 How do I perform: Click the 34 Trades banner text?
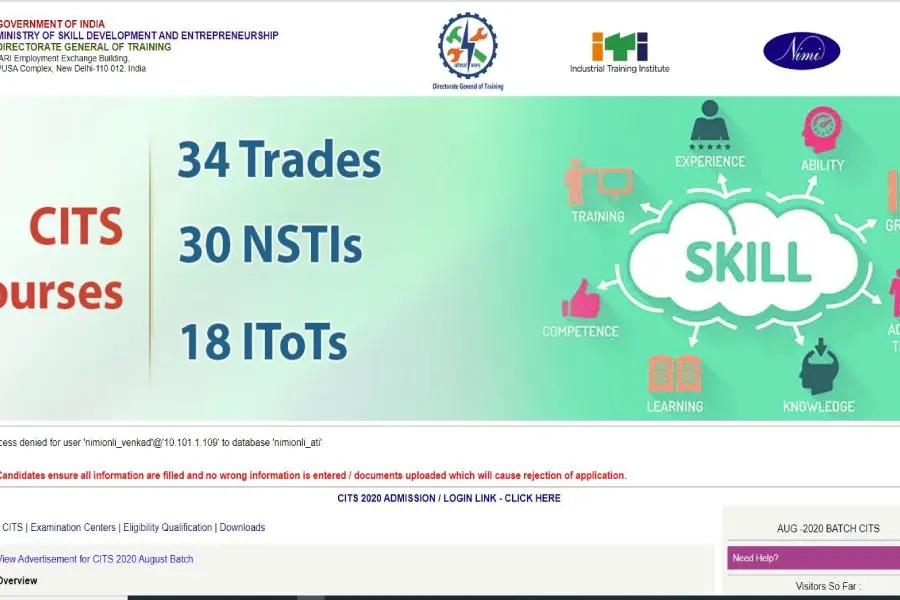click(279, 161)
